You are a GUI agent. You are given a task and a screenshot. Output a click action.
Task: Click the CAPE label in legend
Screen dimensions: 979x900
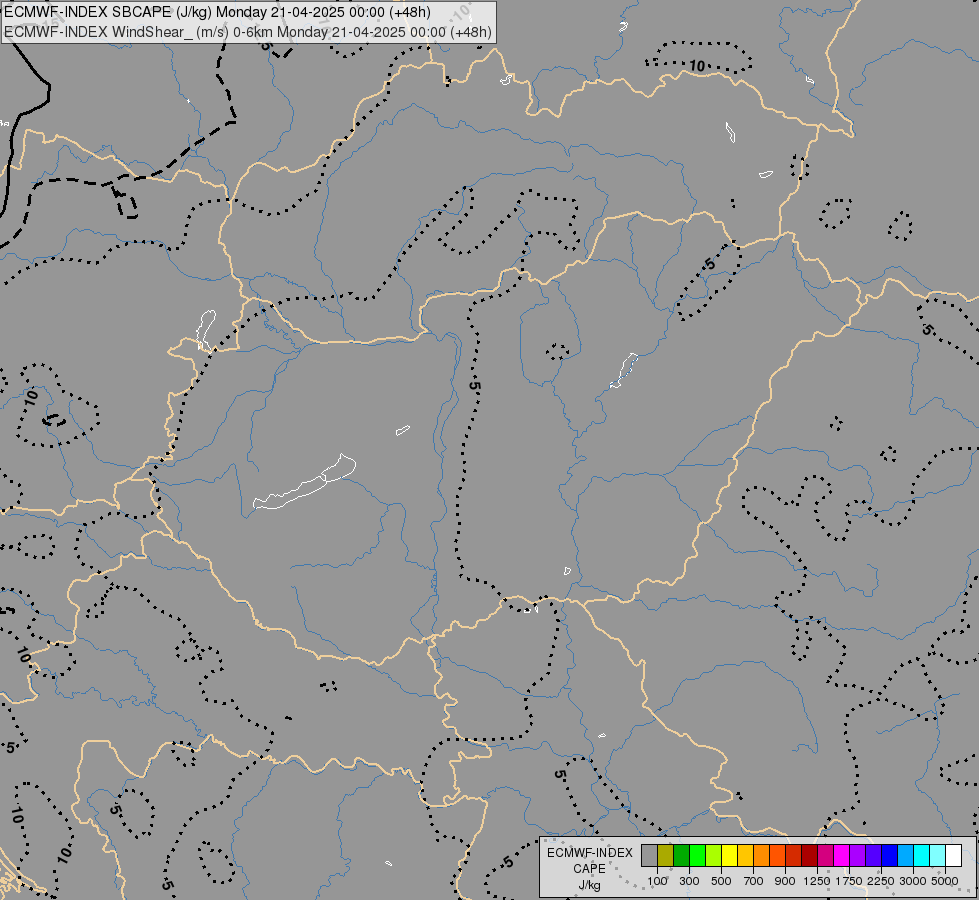point(589,869)
